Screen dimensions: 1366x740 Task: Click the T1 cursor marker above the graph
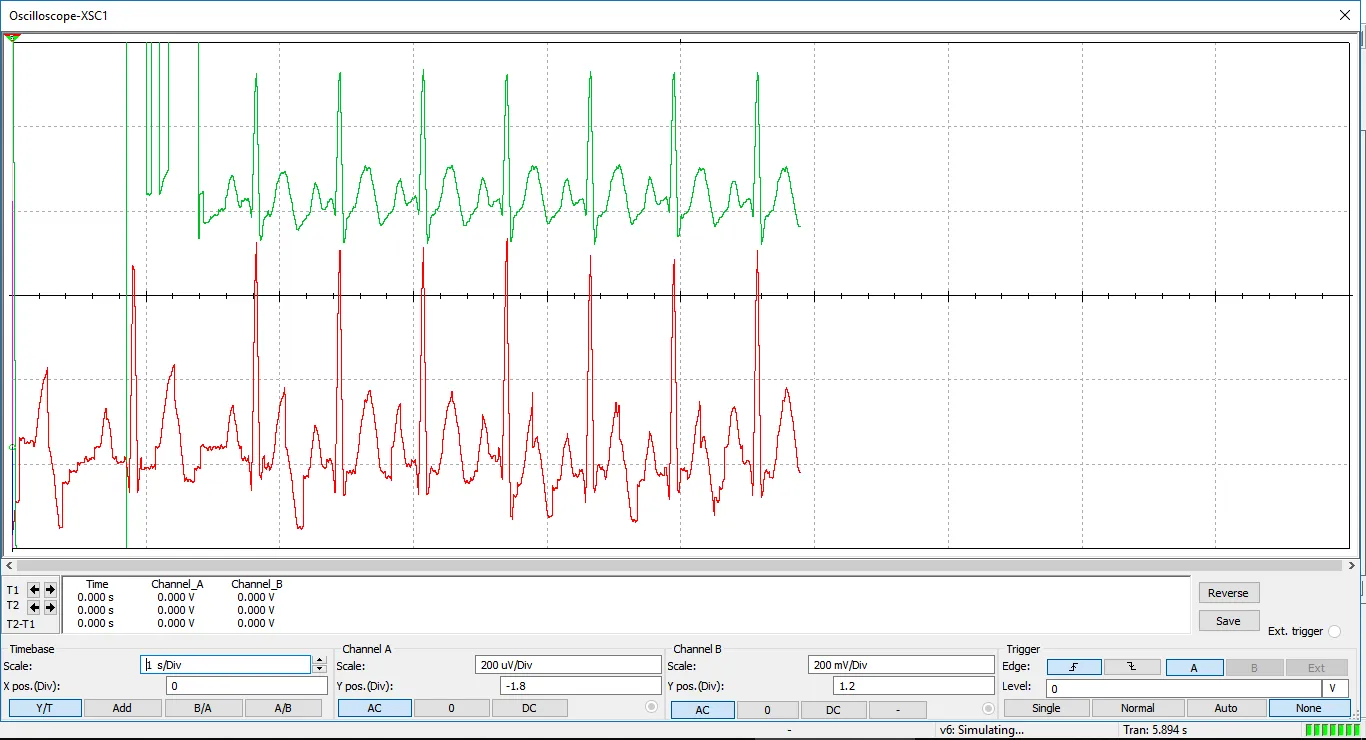click(x=12, y=37)
